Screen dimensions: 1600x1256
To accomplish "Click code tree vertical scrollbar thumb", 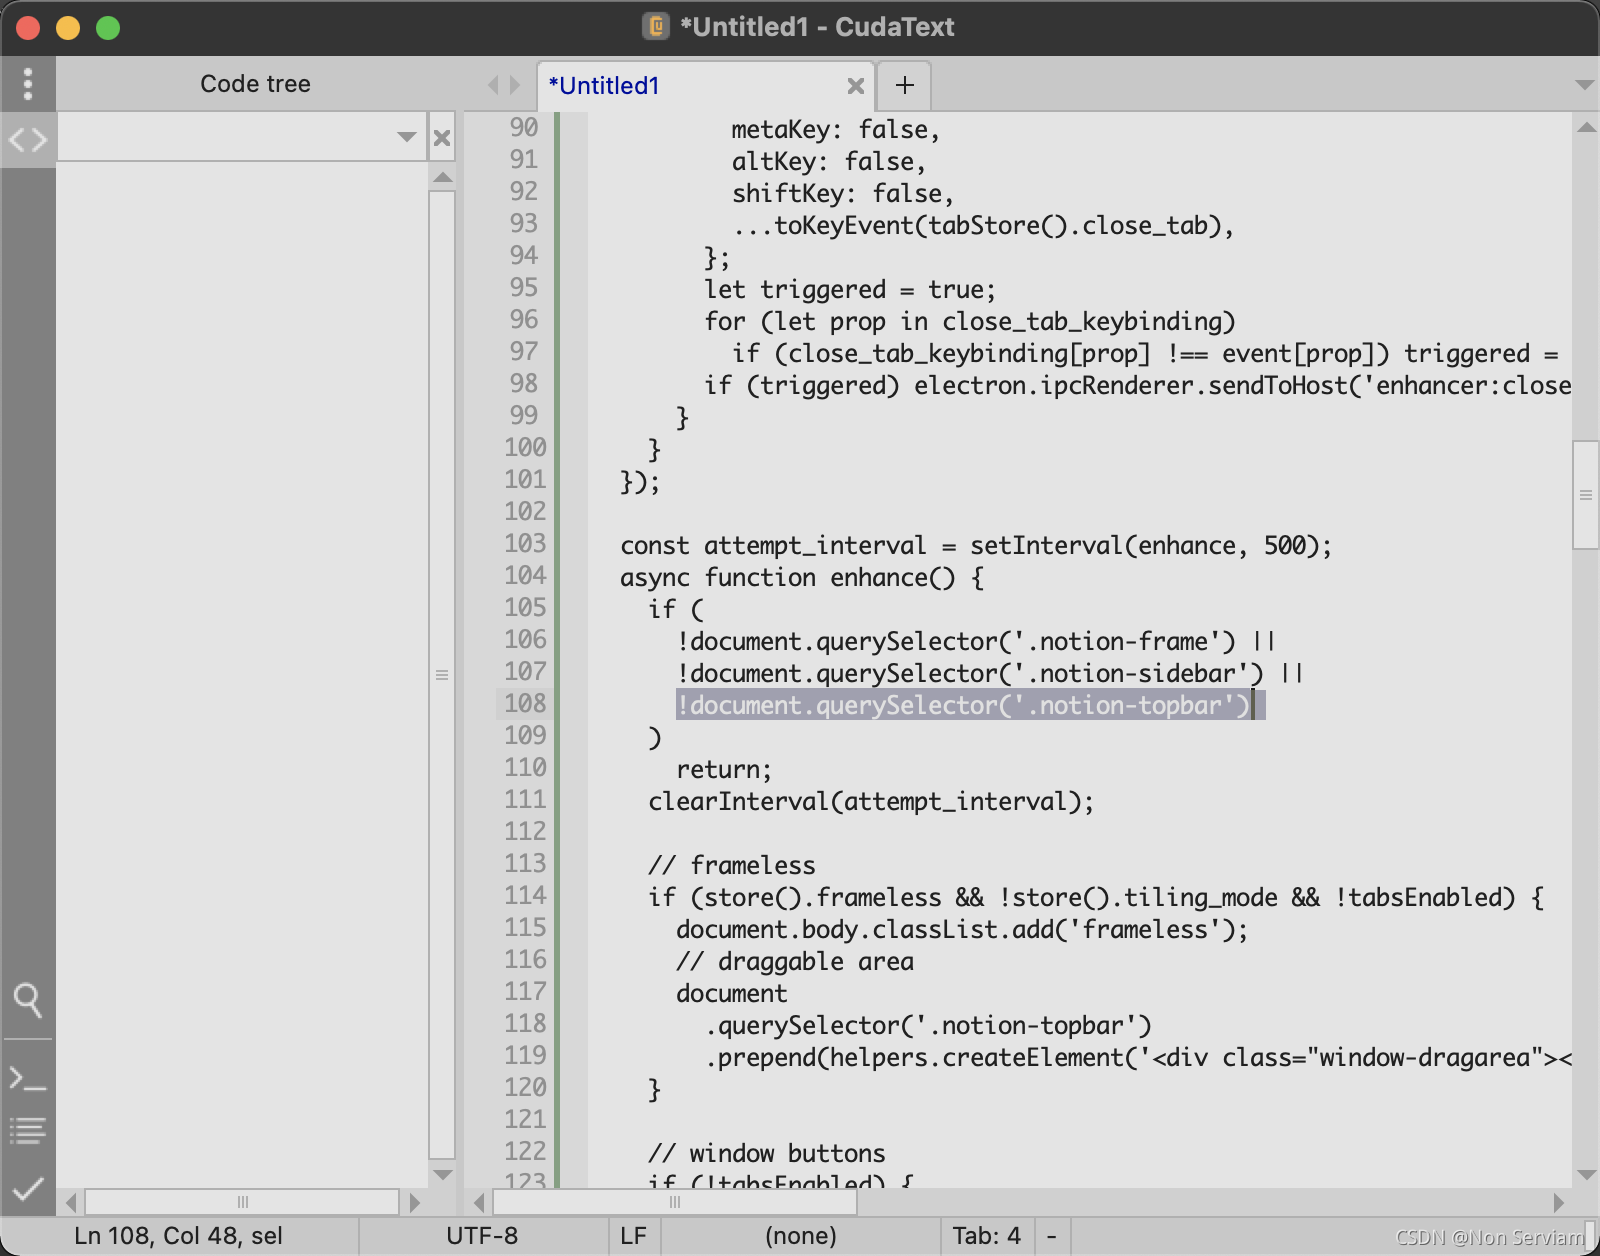I will point(442,675).
